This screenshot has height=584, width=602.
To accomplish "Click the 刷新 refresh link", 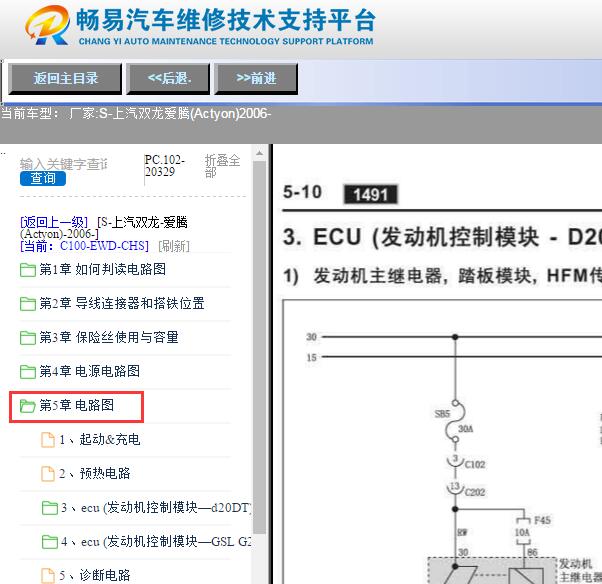I will pos(173,246).
